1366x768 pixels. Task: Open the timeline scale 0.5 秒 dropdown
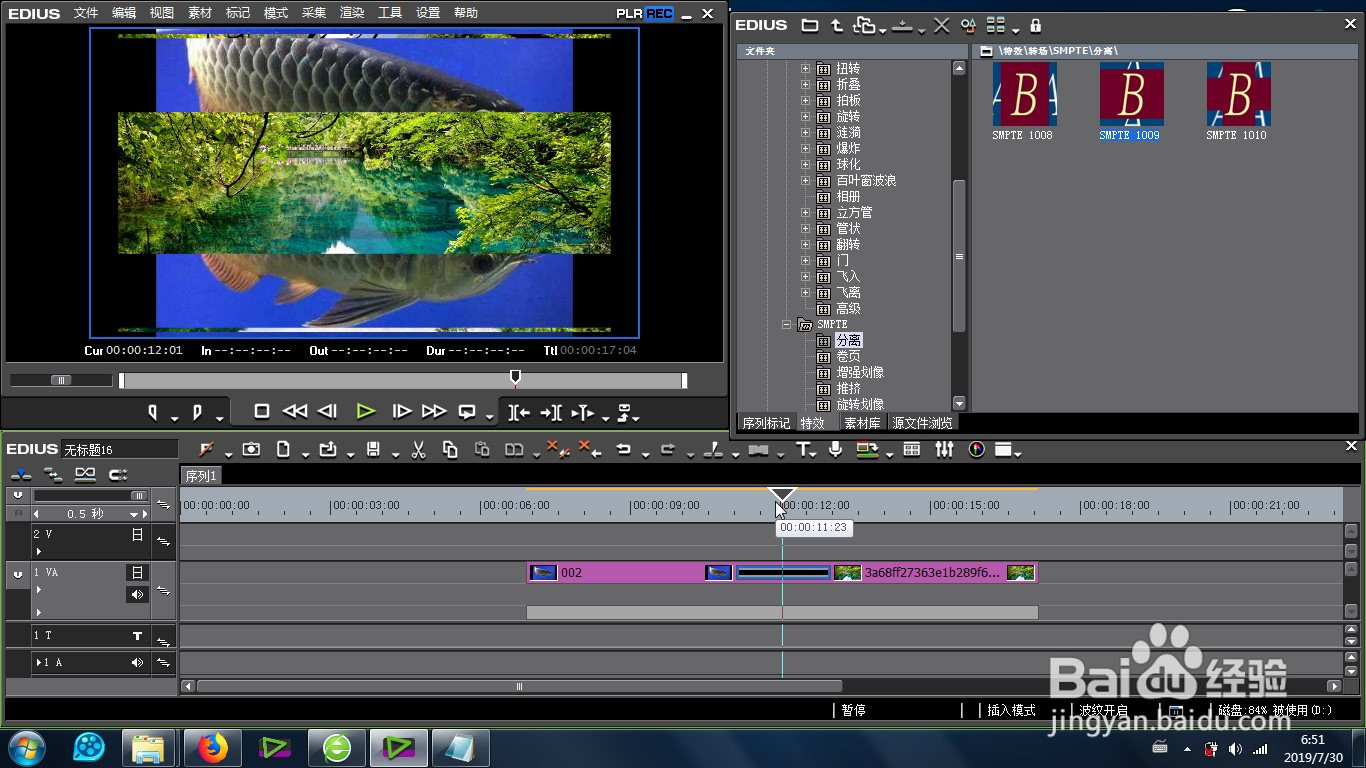(x=133, y=514)
